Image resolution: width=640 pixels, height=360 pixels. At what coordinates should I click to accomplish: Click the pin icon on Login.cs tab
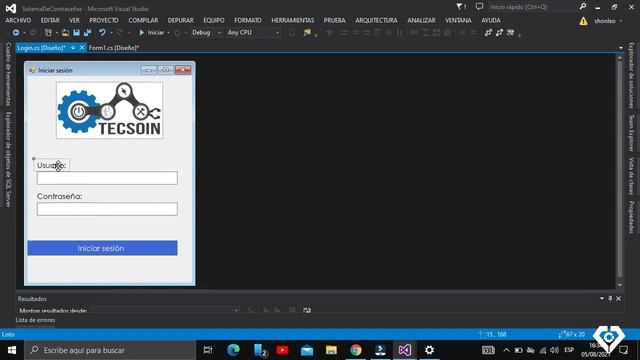pos(73,48)
